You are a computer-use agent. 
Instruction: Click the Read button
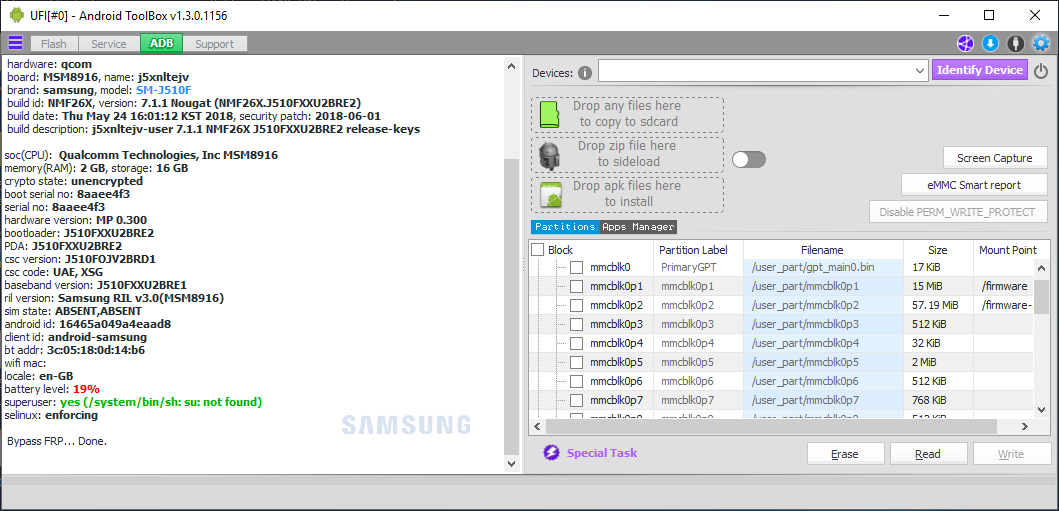tap(928, 454)
